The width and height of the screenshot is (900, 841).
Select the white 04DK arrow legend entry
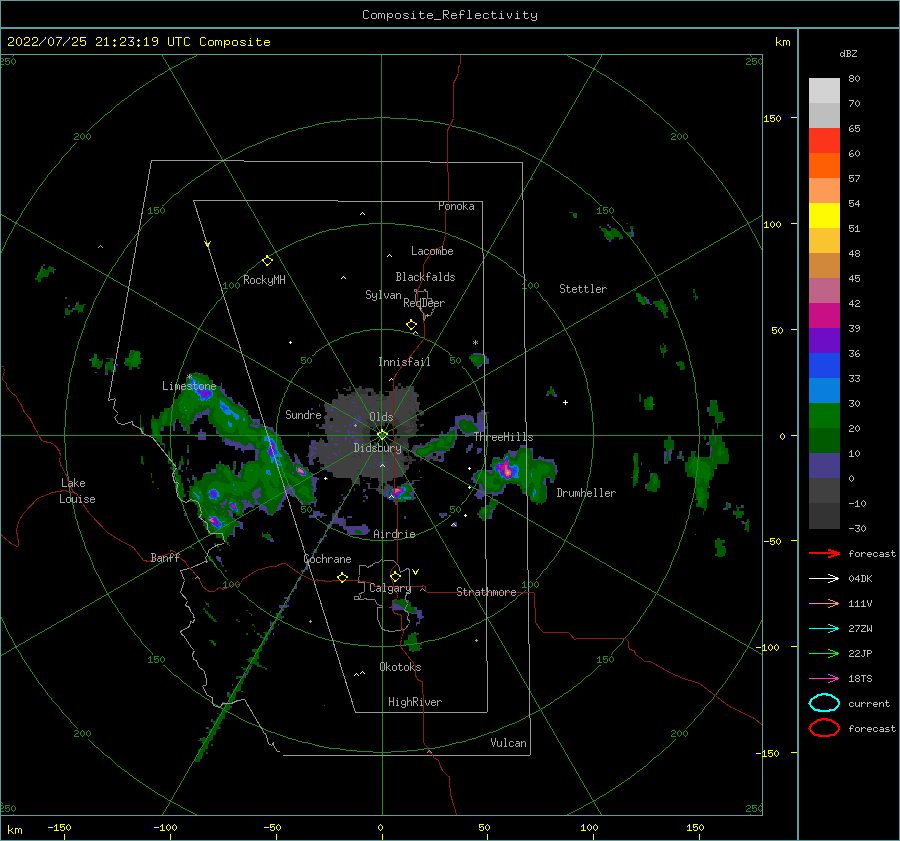[824, 579]
